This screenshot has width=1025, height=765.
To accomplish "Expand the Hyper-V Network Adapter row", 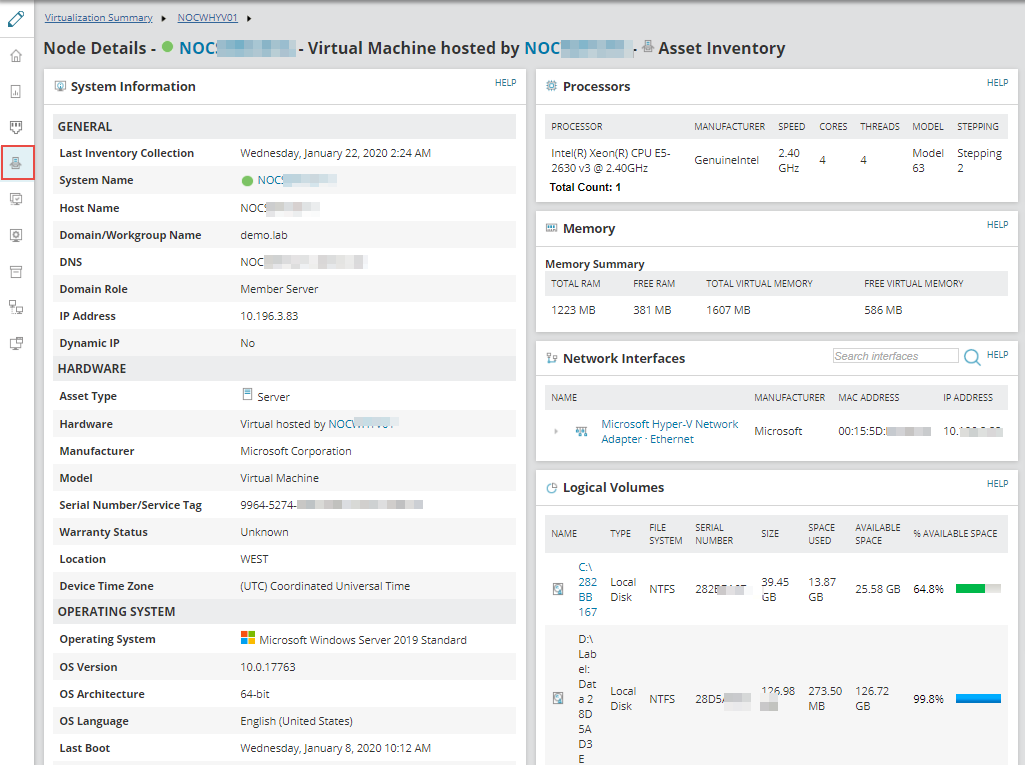I will coord(556,431).
